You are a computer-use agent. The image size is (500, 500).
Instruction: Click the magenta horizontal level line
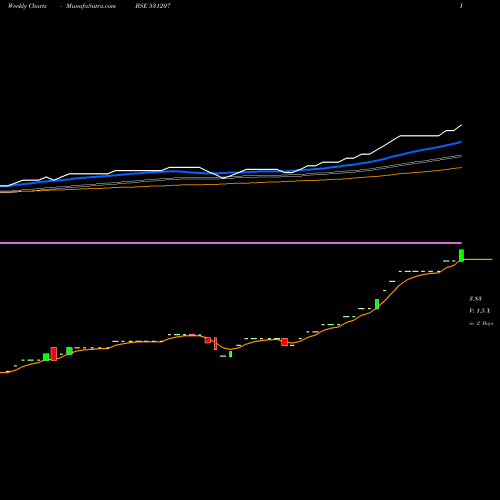click(231, 243)
